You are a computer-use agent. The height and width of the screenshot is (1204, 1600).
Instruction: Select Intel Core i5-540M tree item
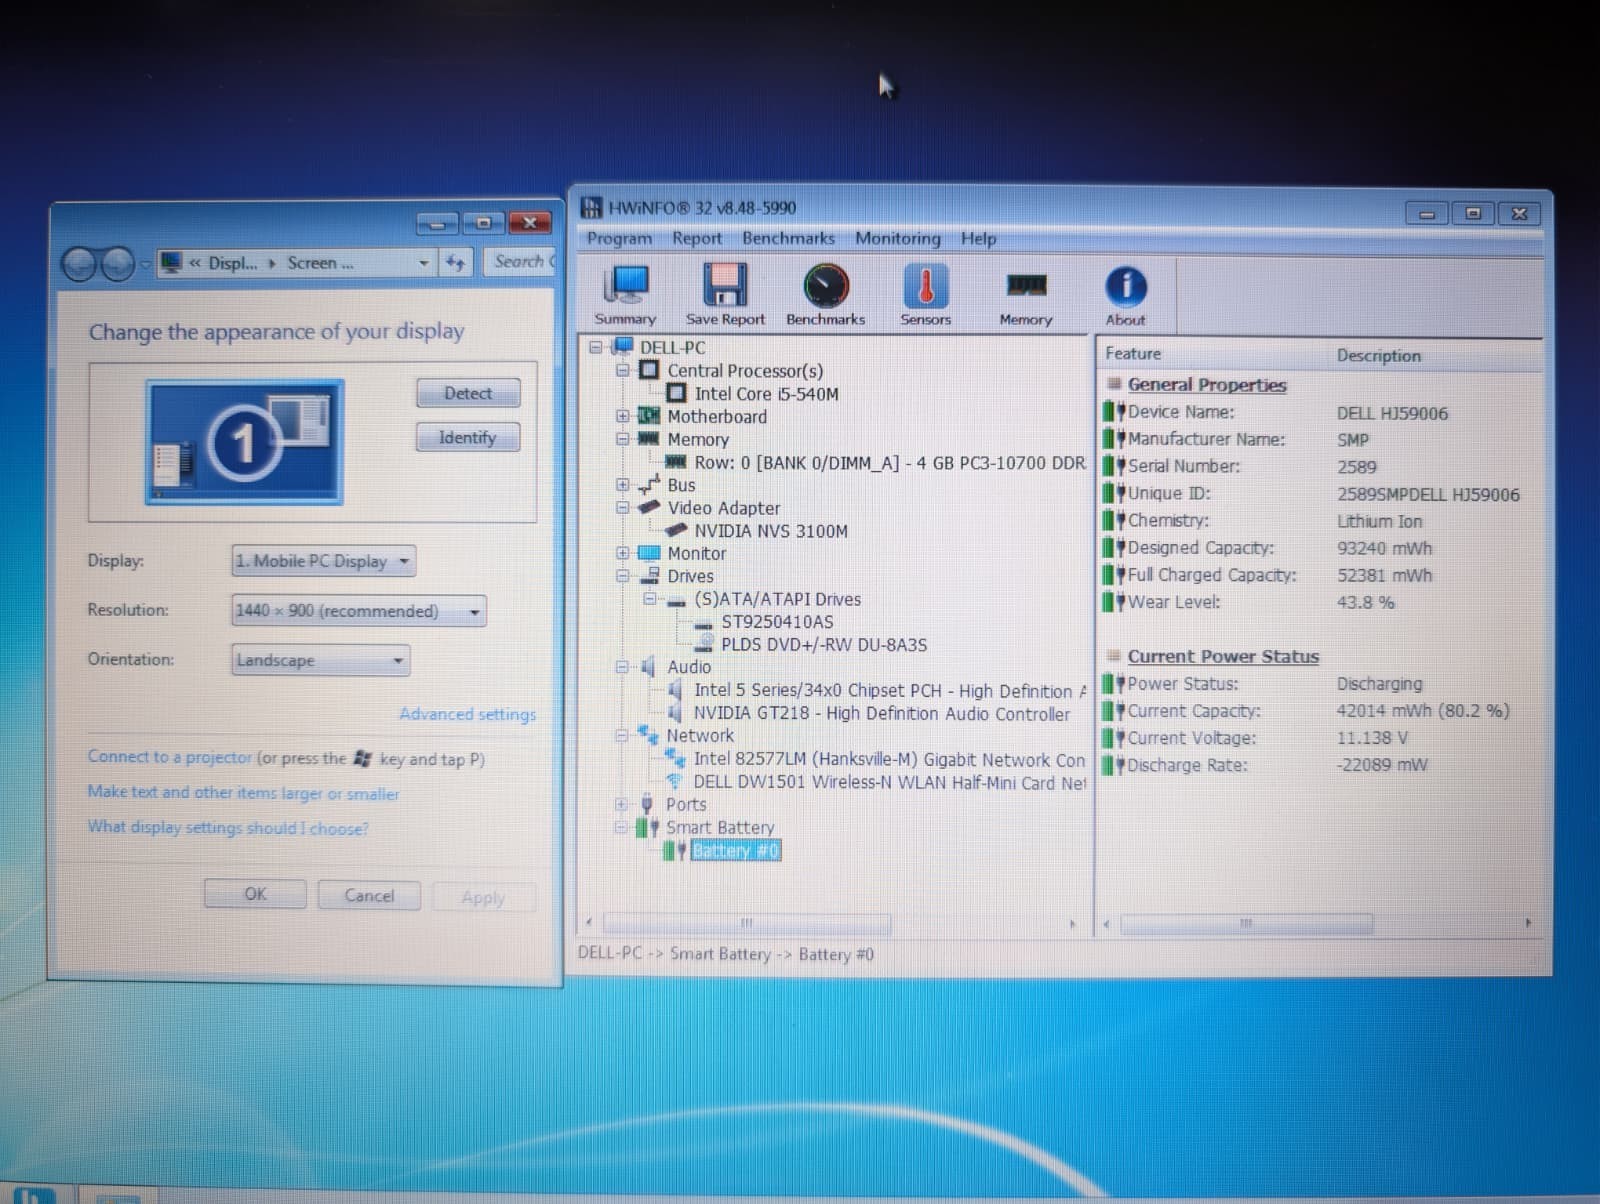(766, 394)
